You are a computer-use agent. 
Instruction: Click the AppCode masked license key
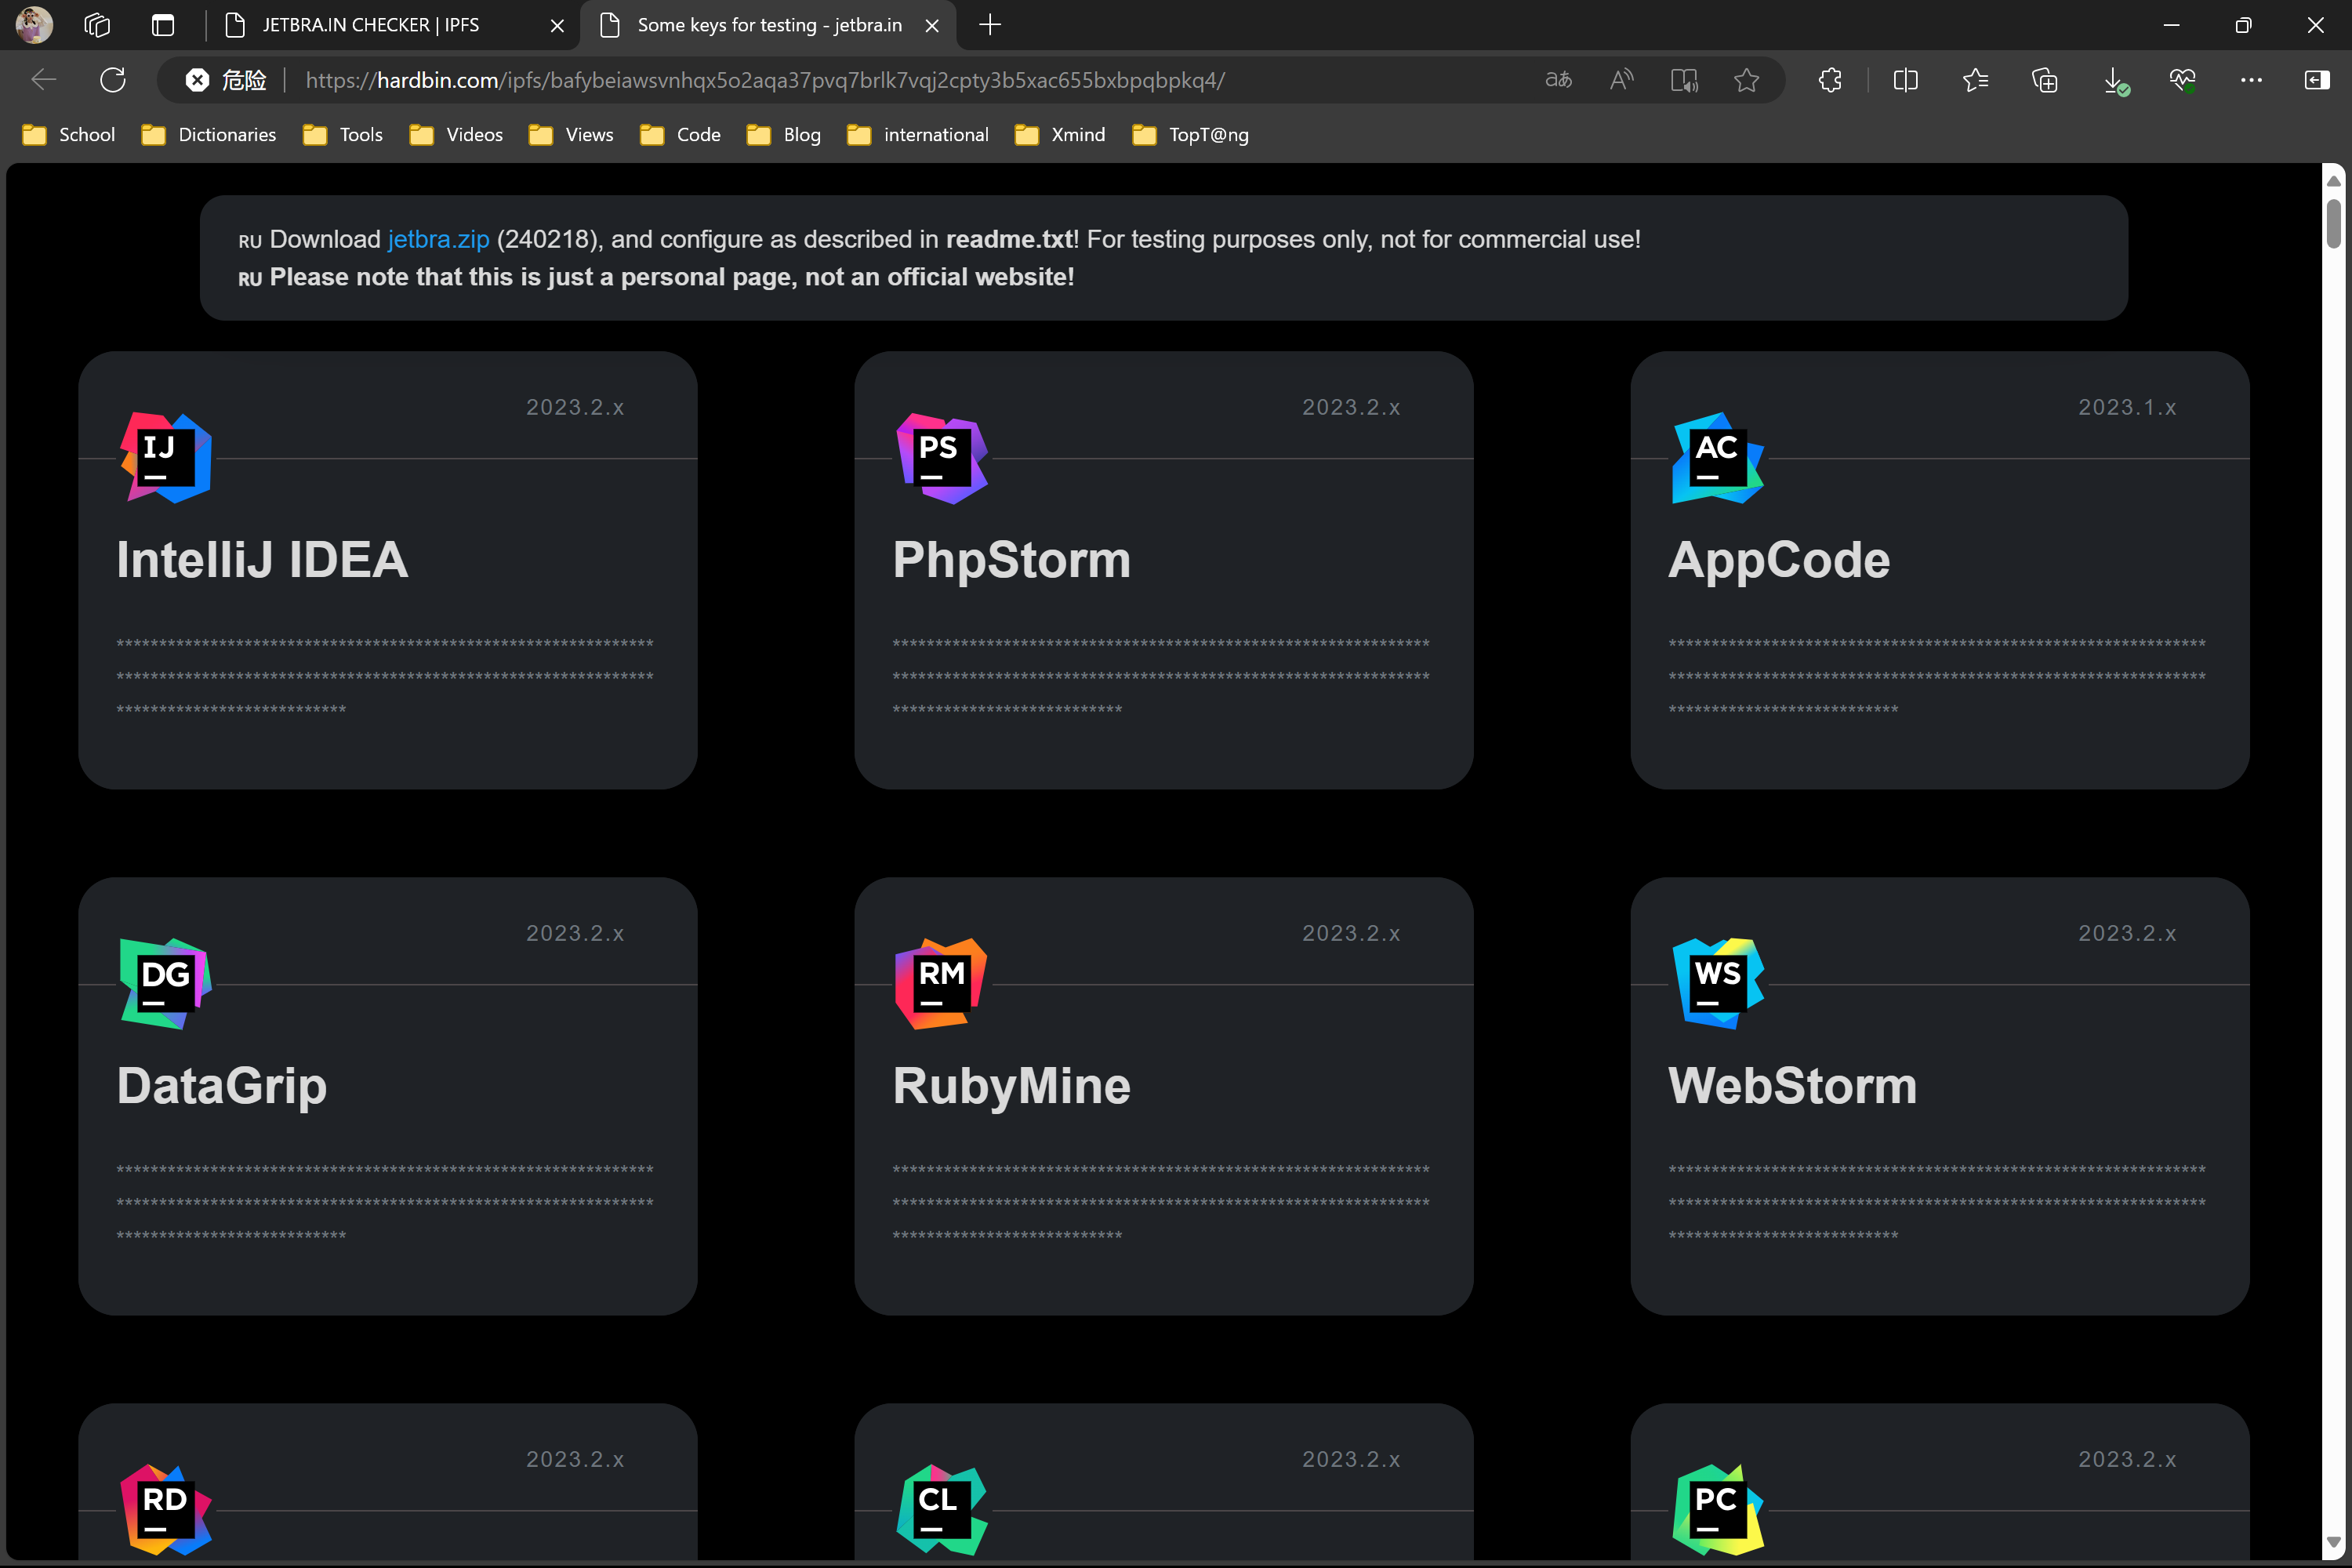point(1937,677)
